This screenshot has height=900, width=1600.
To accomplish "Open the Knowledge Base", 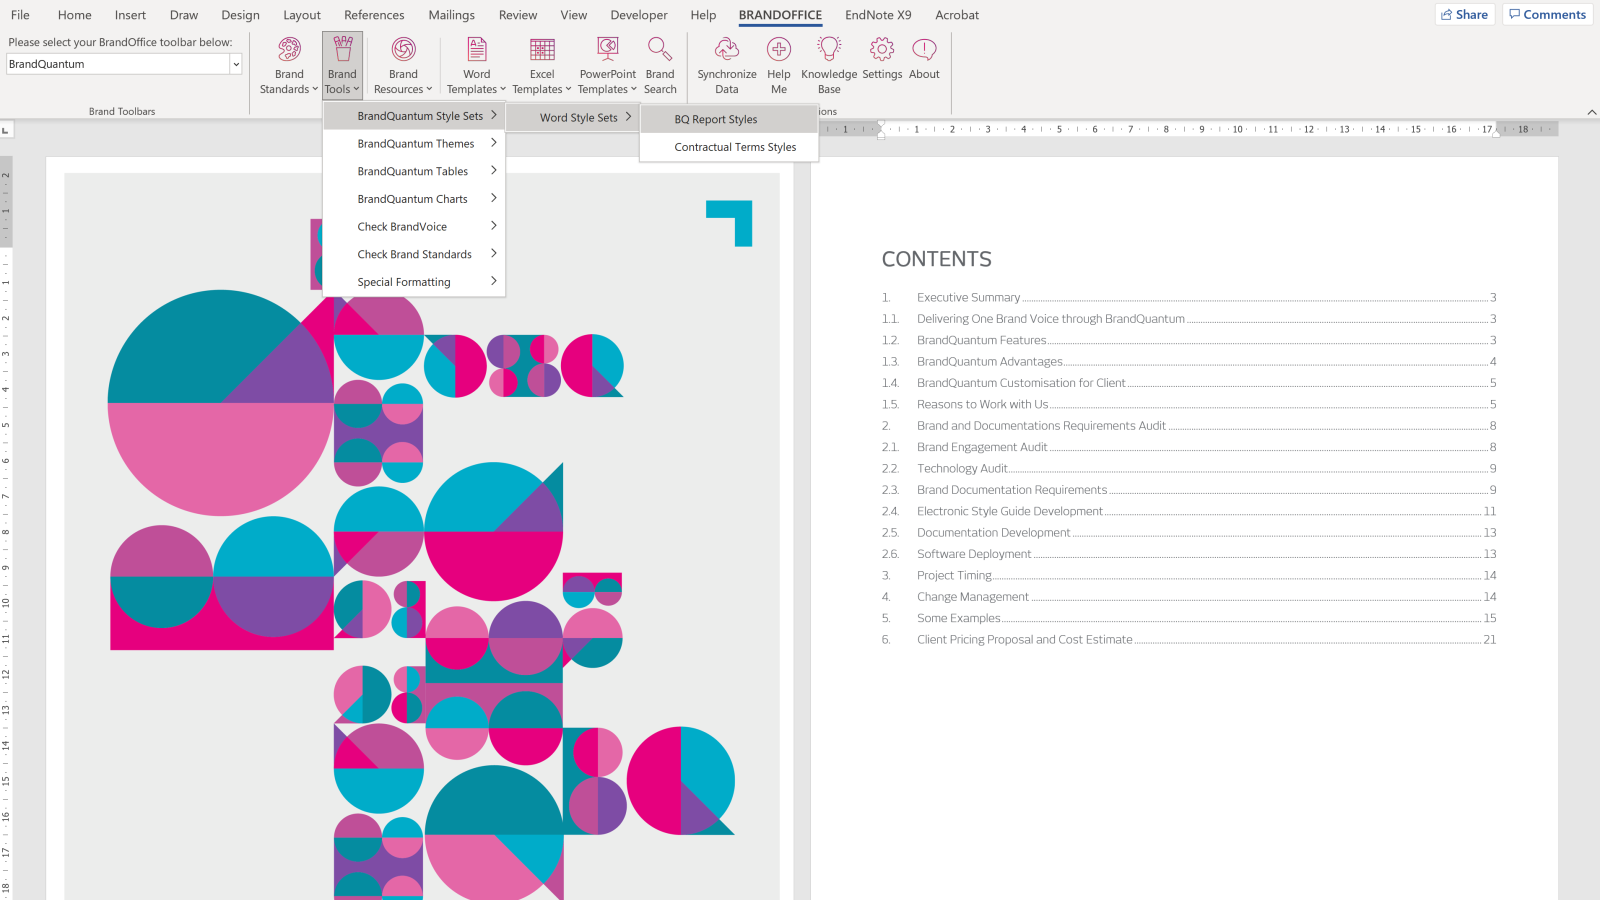I will coord(828,64).
